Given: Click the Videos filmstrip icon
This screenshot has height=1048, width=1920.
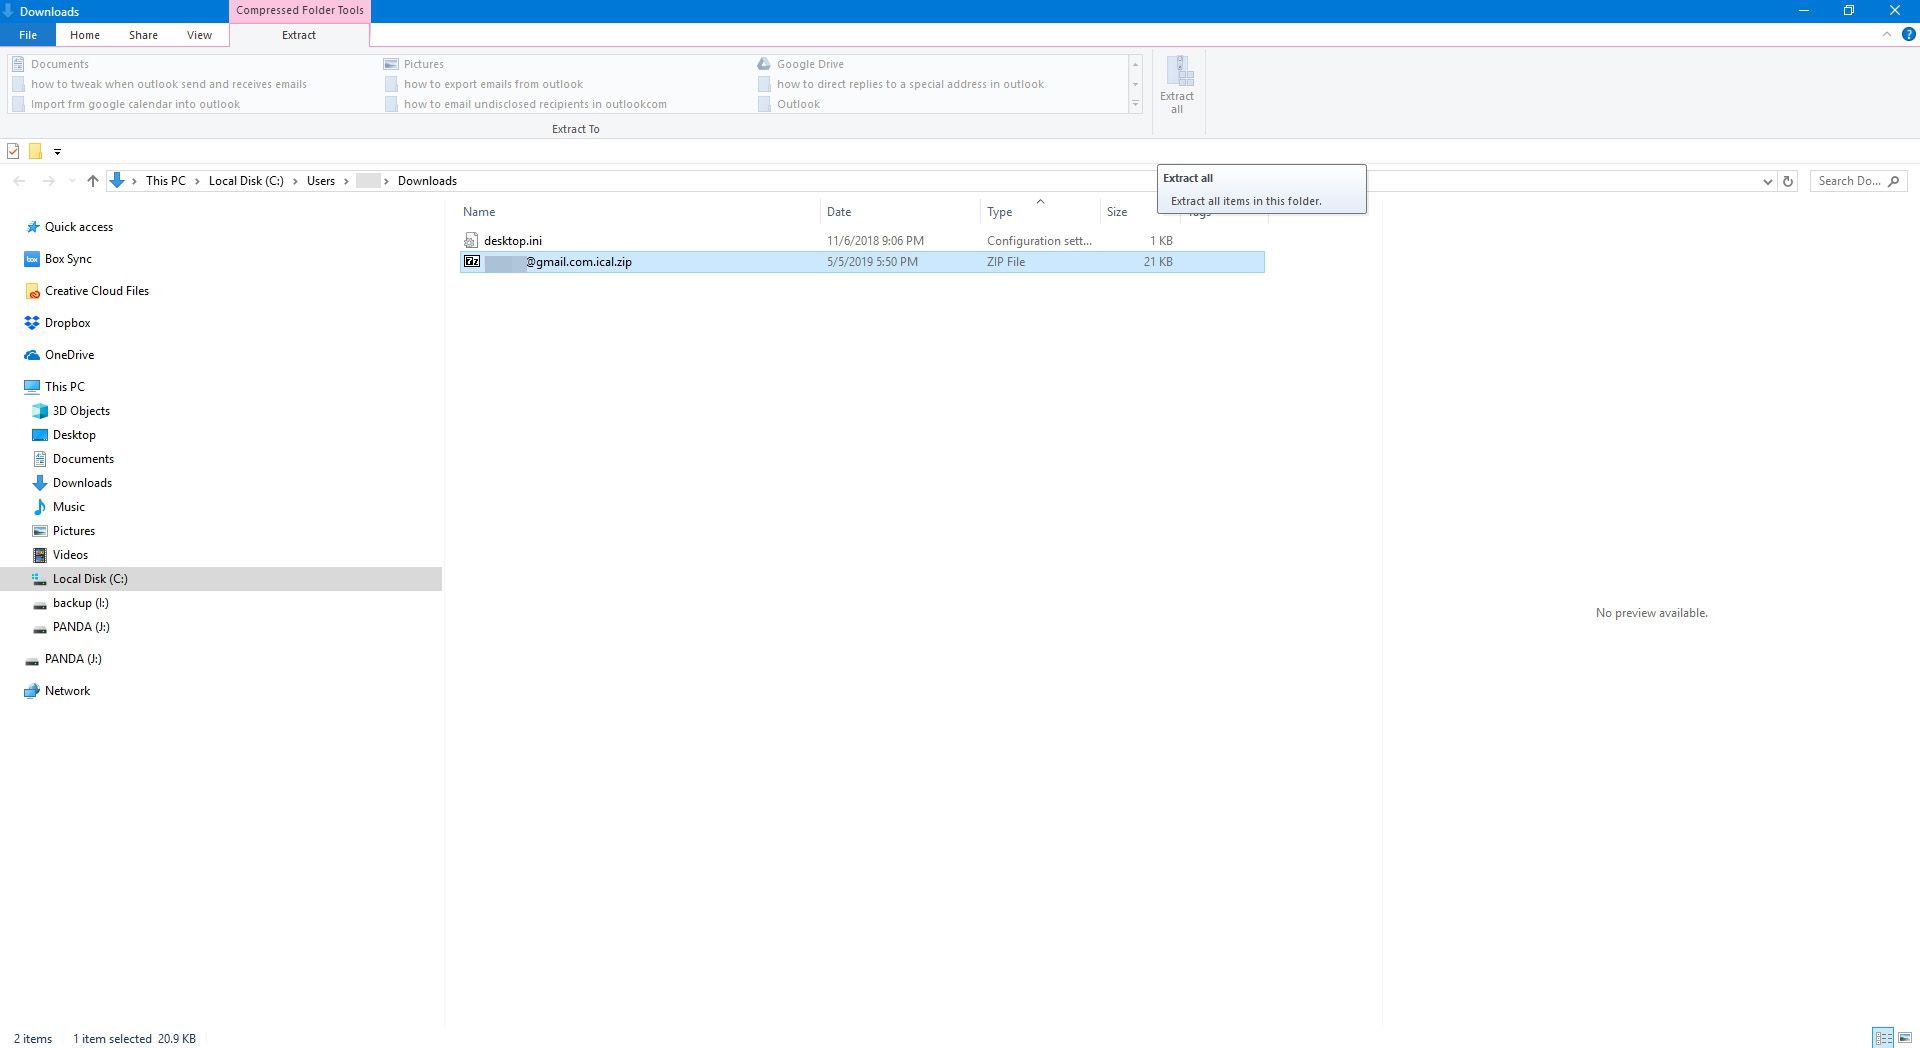Looking at the screenshot, I should click(40, 555).
